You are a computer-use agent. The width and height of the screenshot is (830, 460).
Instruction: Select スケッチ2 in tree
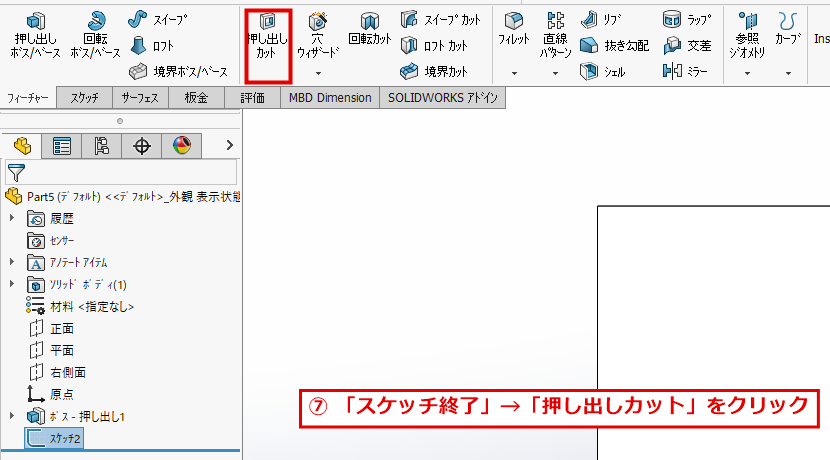click(54, 438)
